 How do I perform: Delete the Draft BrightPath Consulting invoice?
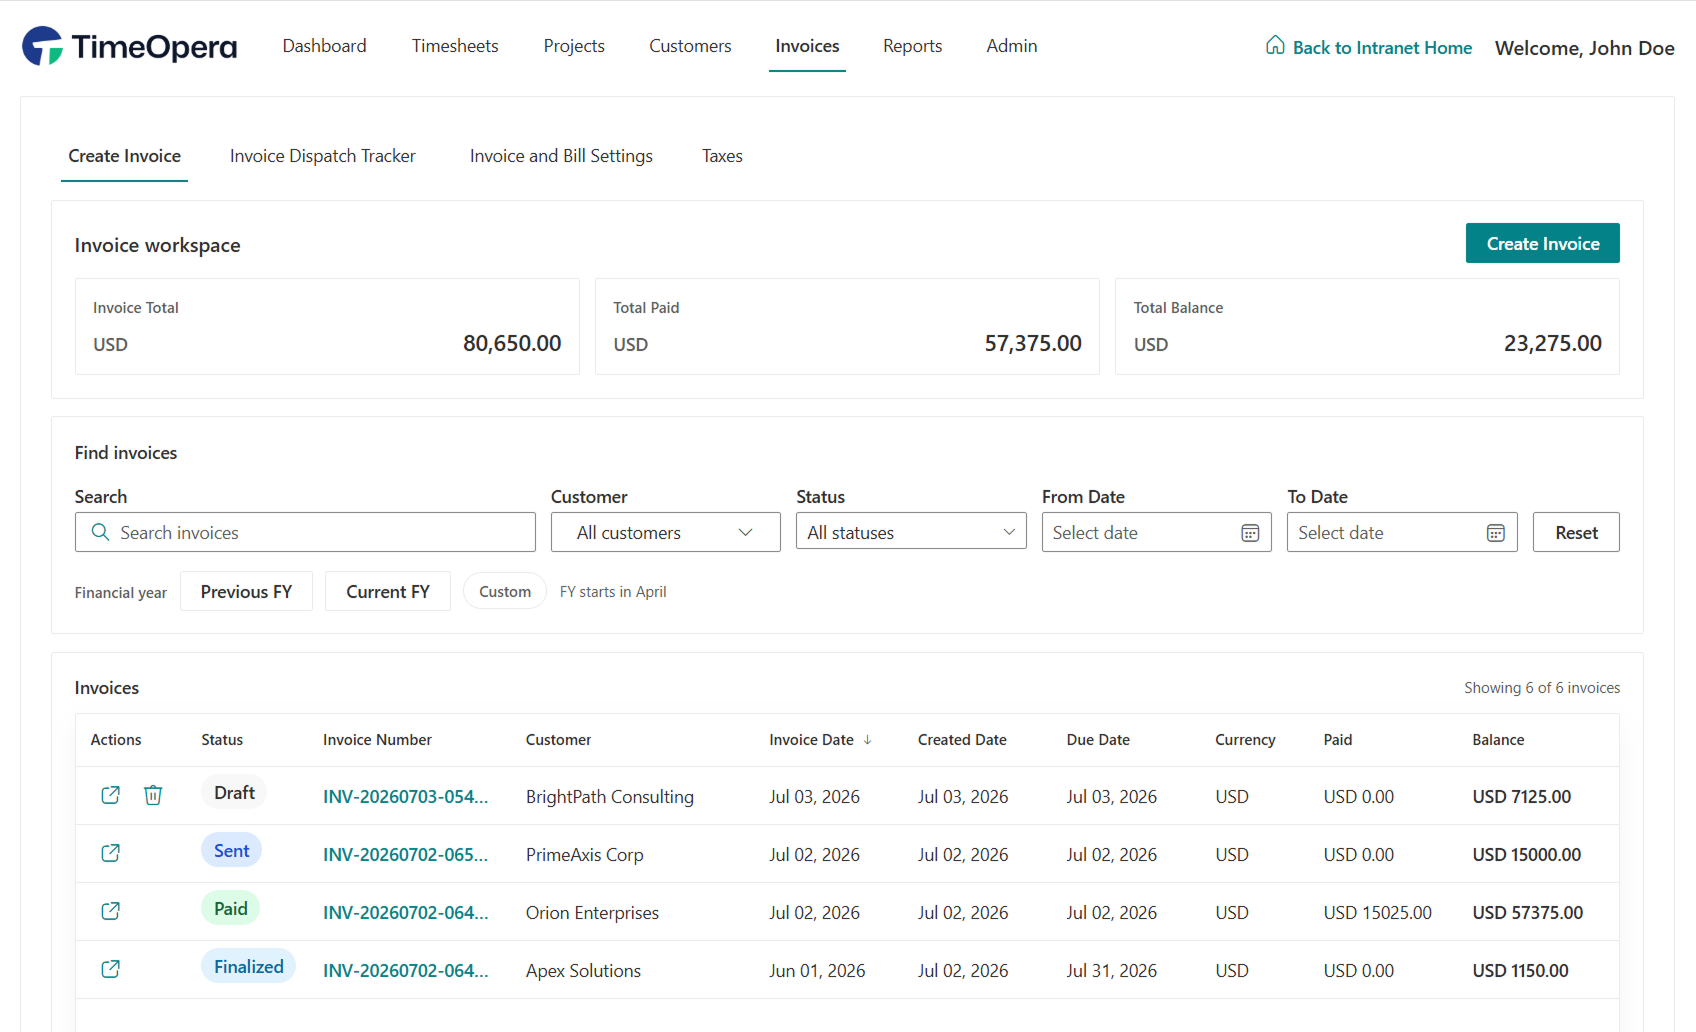coord(153,795)
